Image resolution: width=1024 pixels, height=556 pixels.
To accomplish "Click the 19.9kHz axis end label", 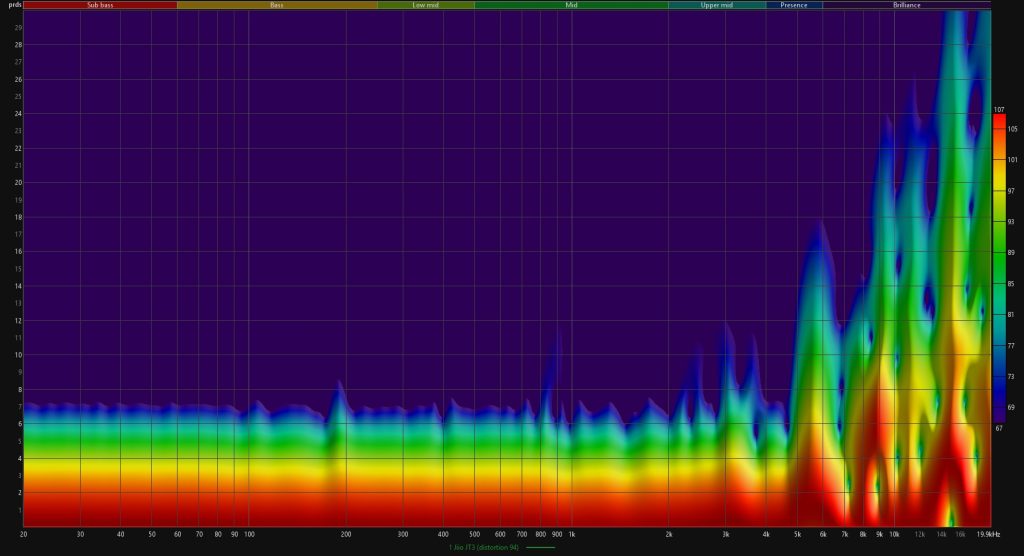I will (989, 534).
